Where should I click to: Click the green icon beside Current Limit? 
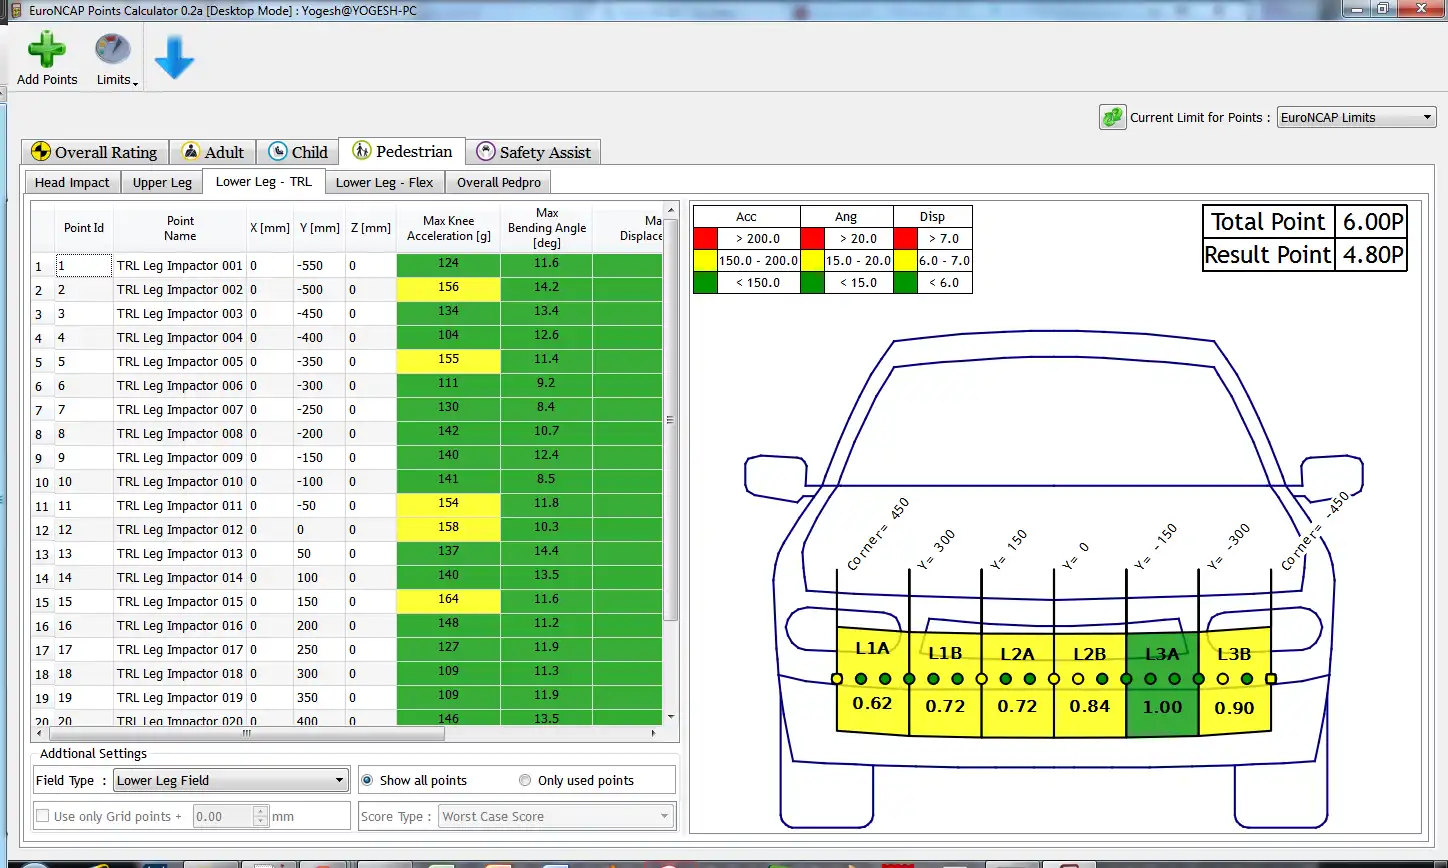[x=1113, y=117]
